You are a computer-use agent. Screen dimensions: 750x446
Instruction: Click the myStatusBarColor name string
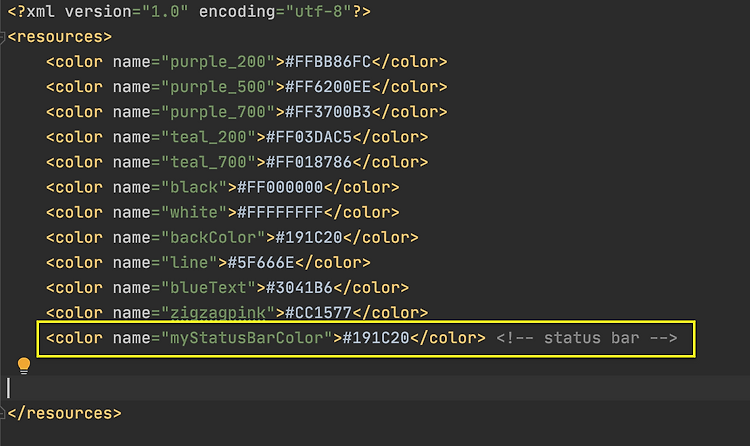(x=246, y=338)
